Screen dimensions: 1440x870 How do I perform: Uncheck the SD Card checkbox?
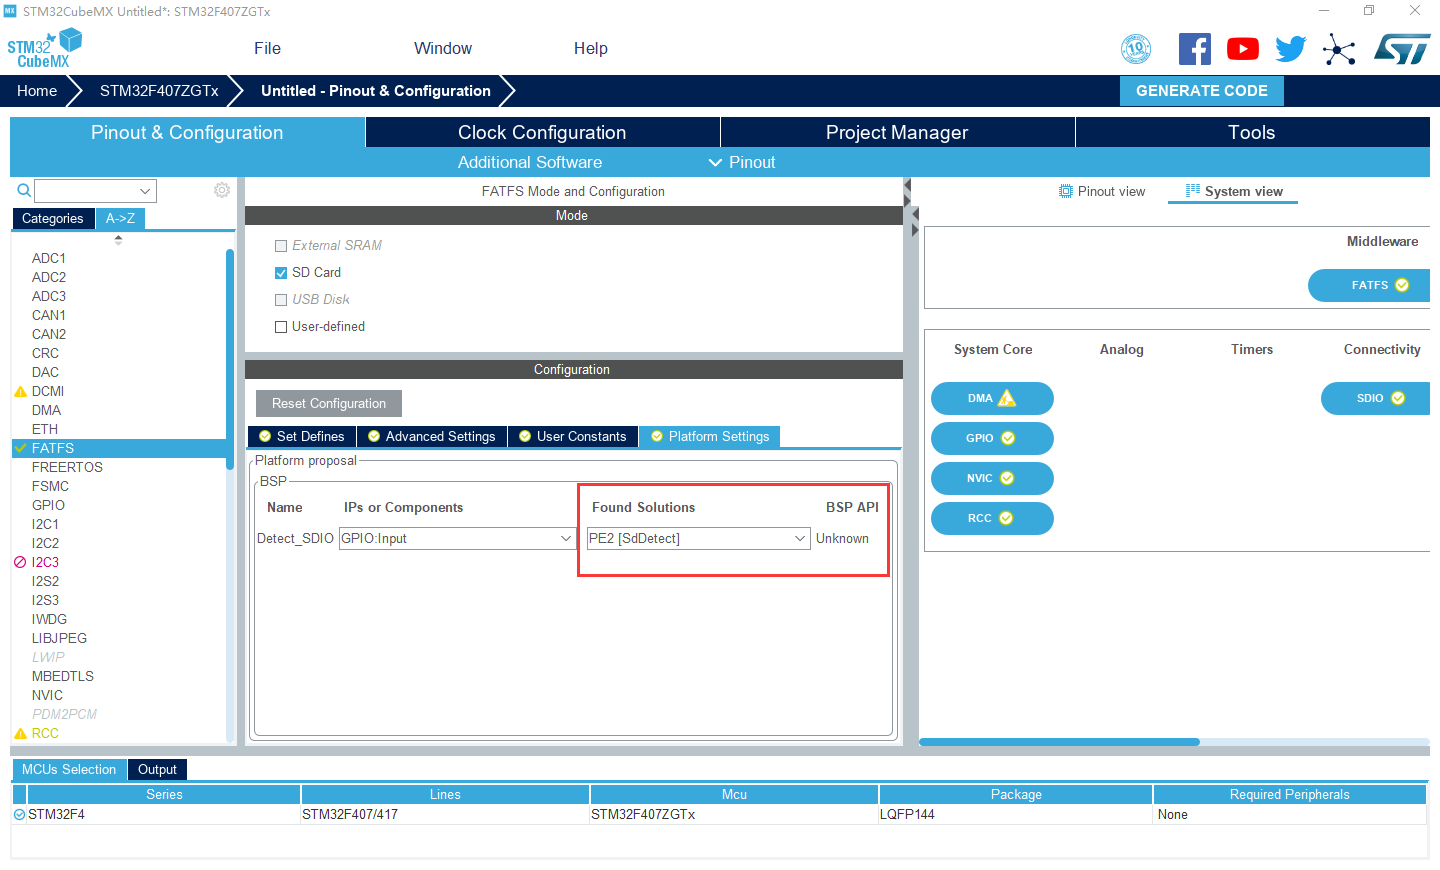[x=281, y=272]
